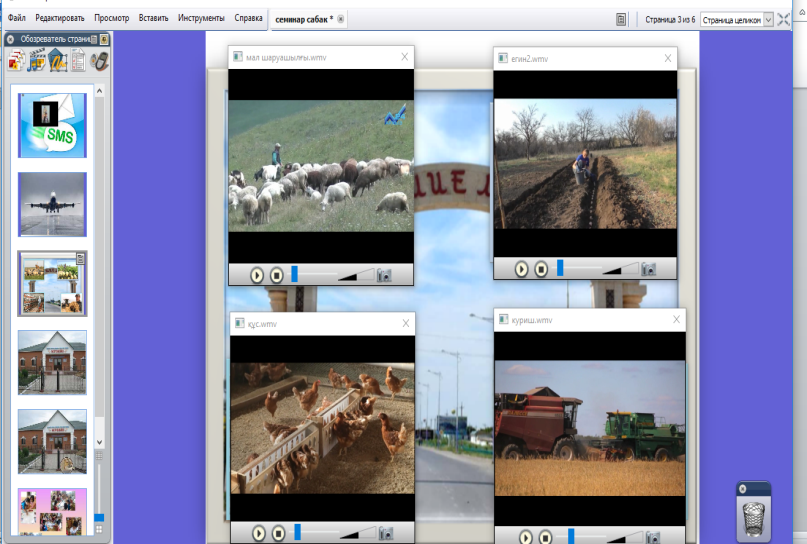Open menu icon on the collage thumbnail
Image resolution: width=807 pixels, height=544 pixels.
coord(80,258)
